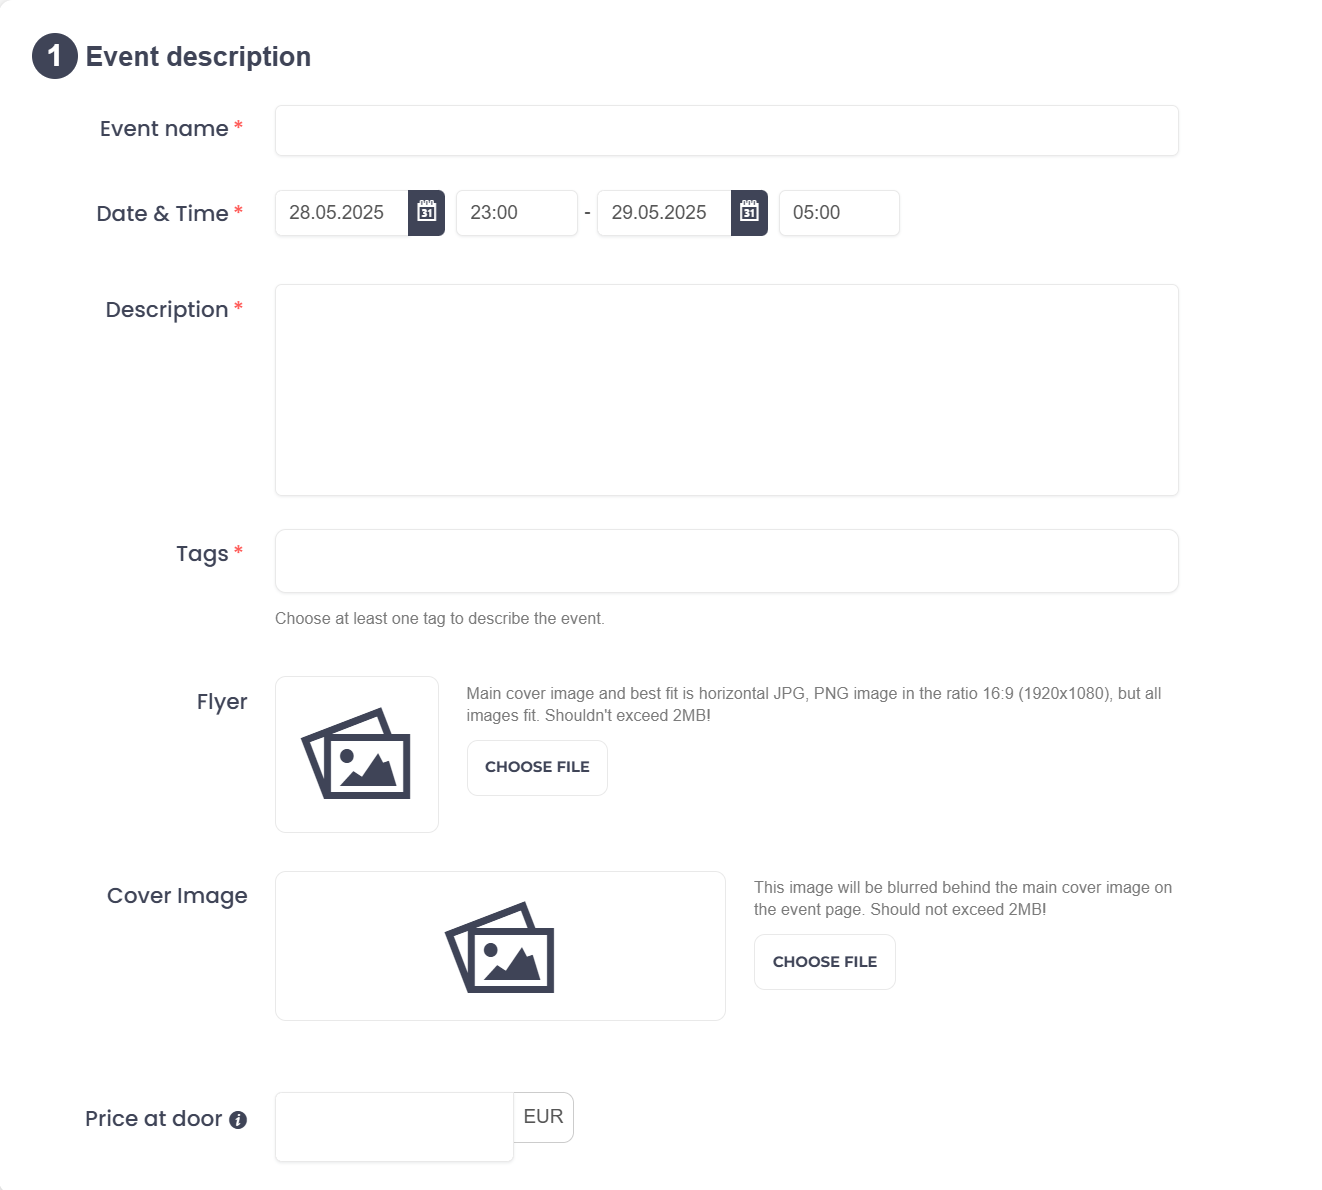1322x1190 pixels.
Task: Open the Tags selection field
Action: [x=726, y=561]
